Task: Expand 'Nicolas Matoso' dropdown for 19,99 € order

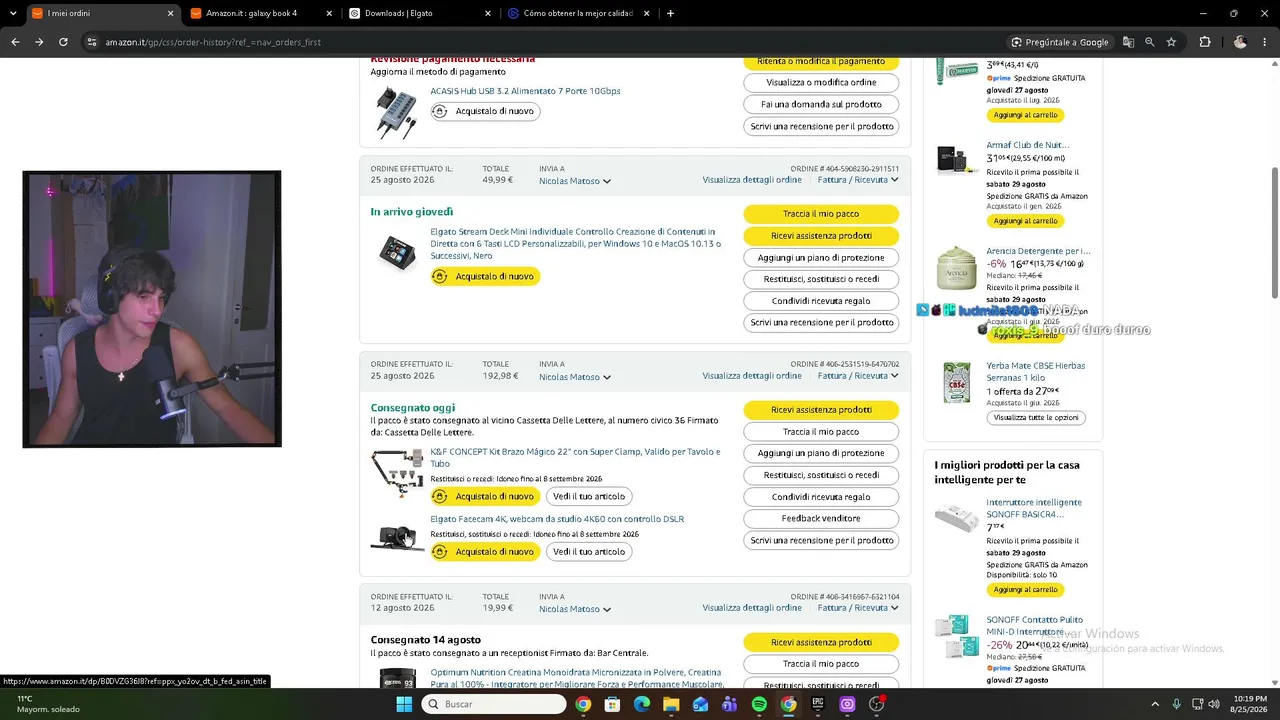Action: click(575, 609)
